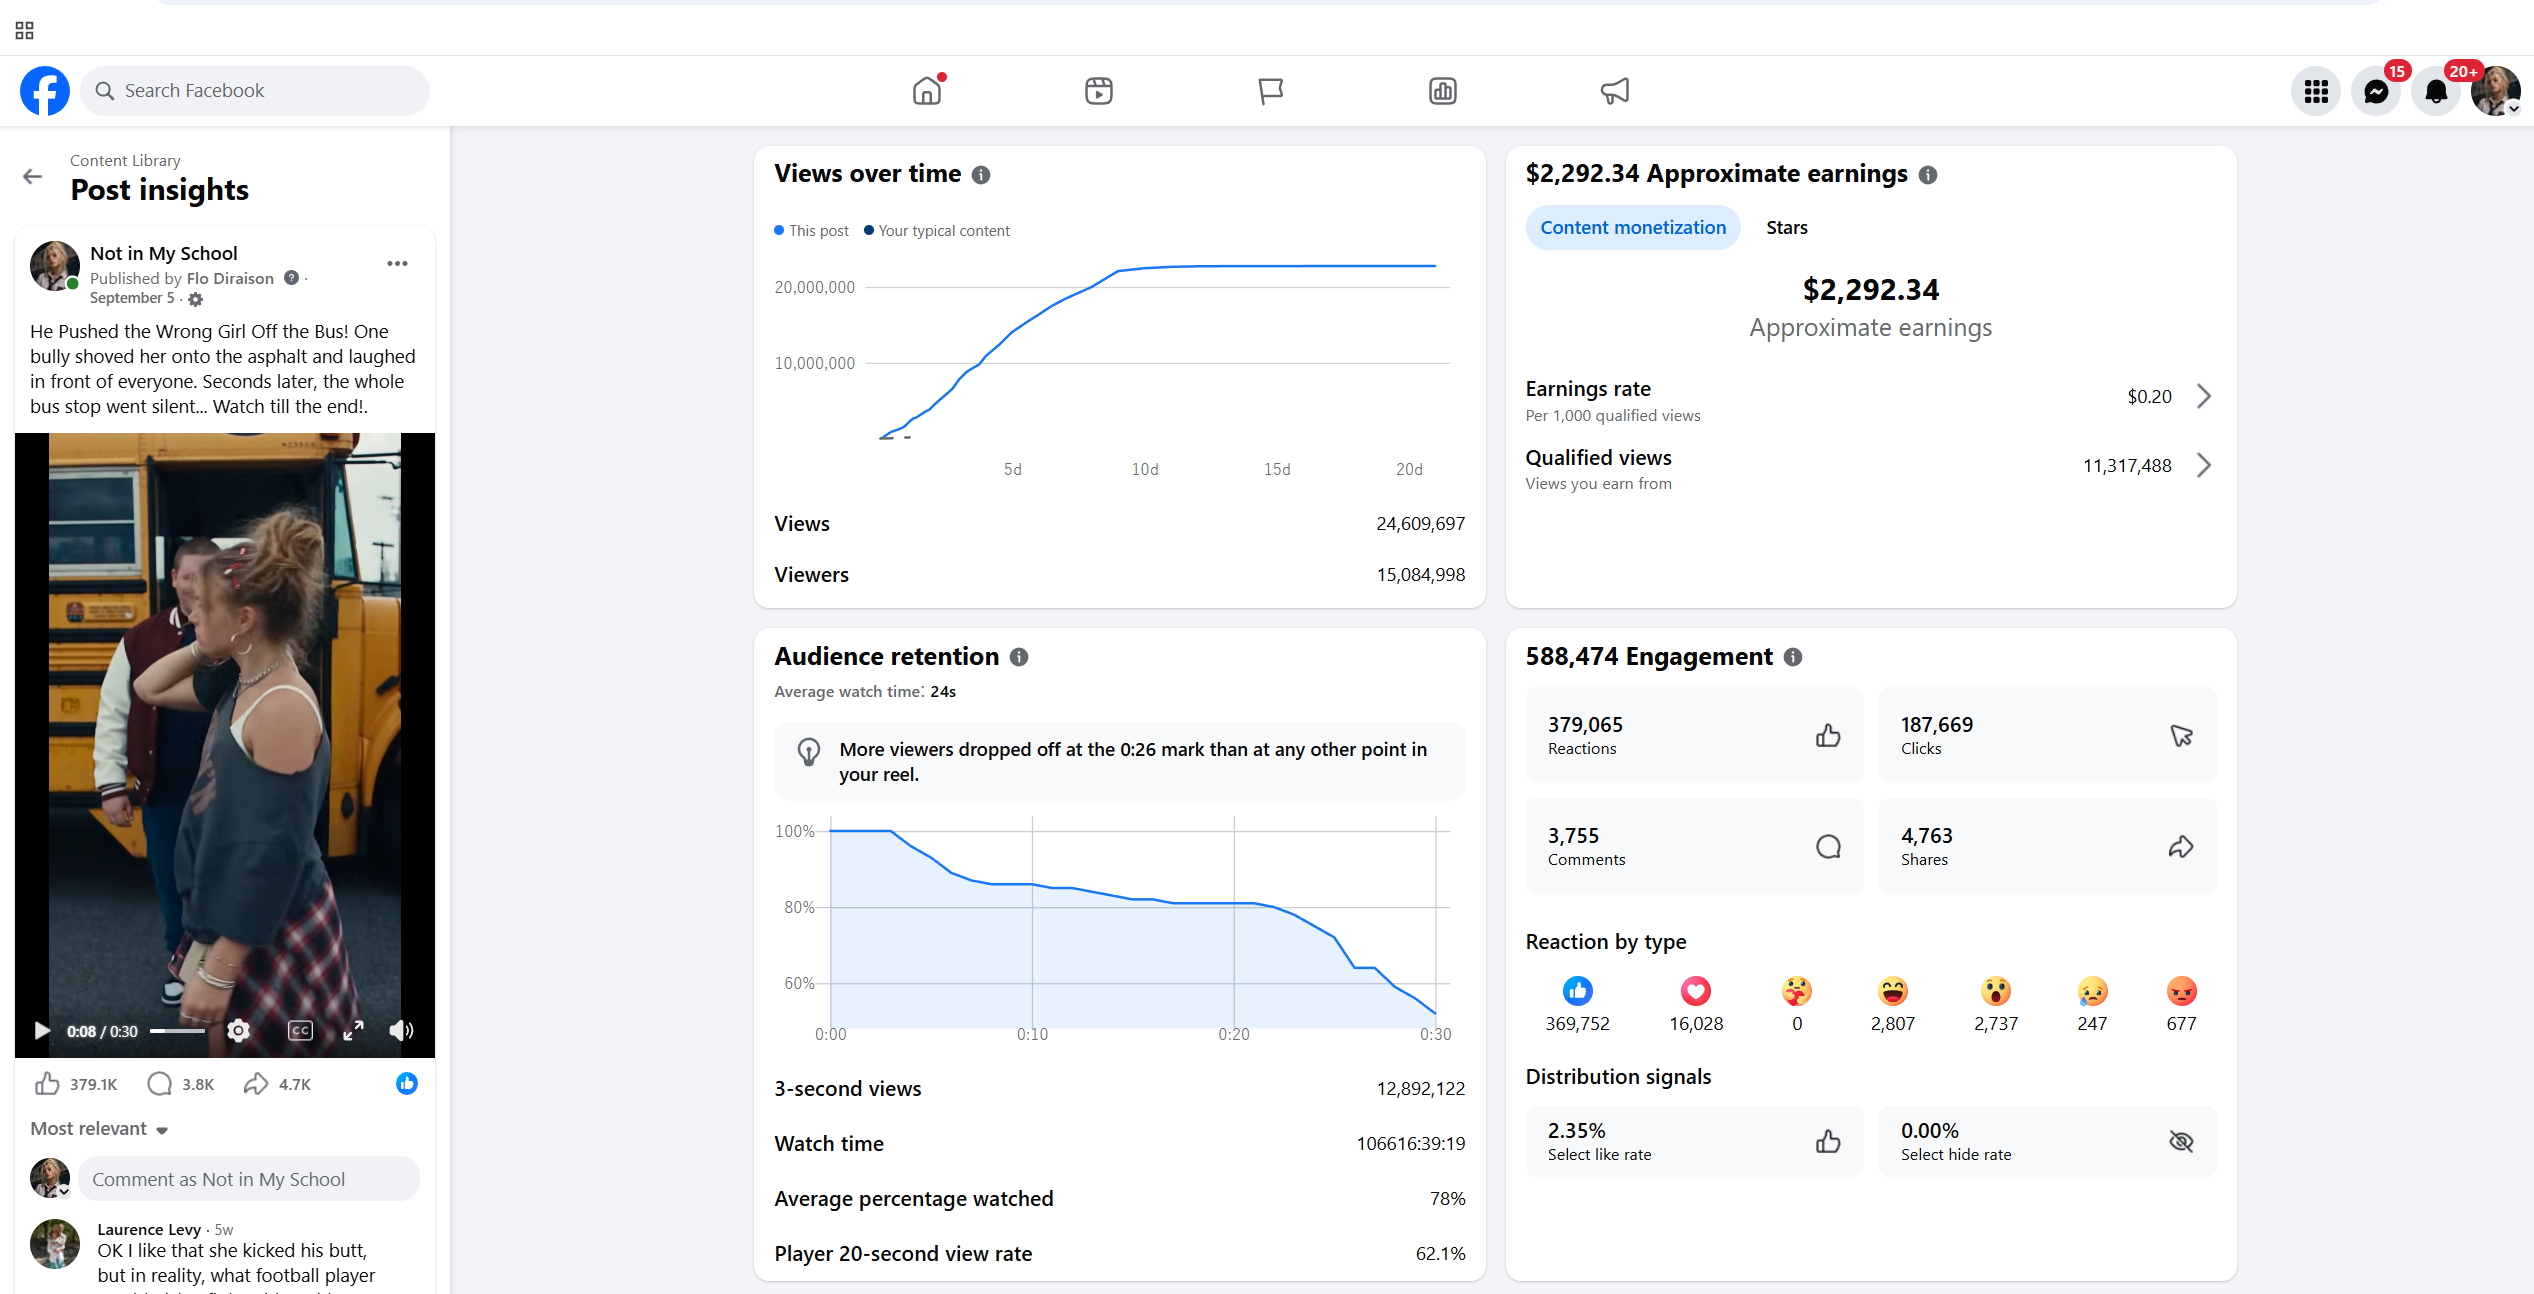Open the post's three-dot options menu
The image size is (2534, 1294).
pos(397,264)
